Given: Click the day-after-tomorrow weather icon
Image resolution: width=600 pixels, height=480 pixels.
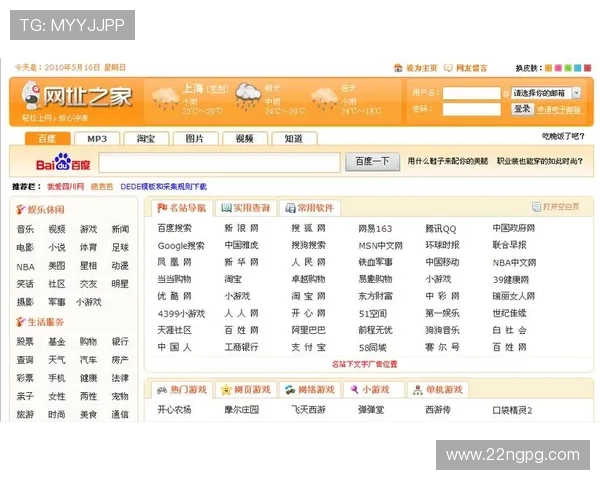Looking at the screenshot, I should pos(324,98).
